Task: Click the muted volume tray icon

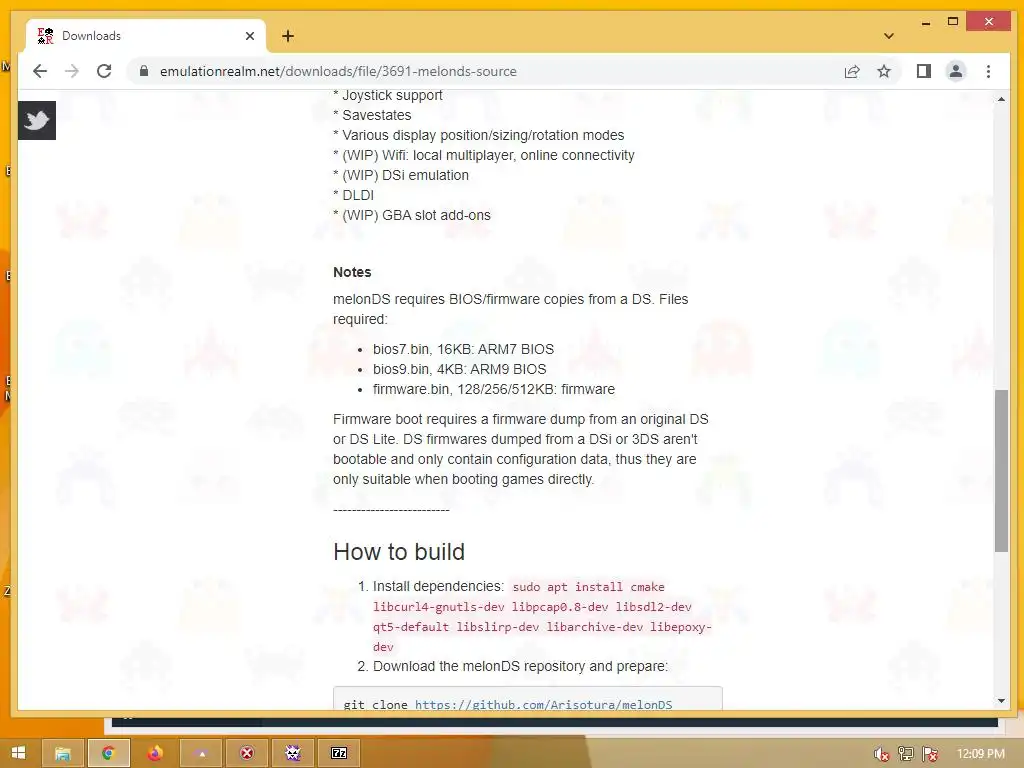Action: 880,754
